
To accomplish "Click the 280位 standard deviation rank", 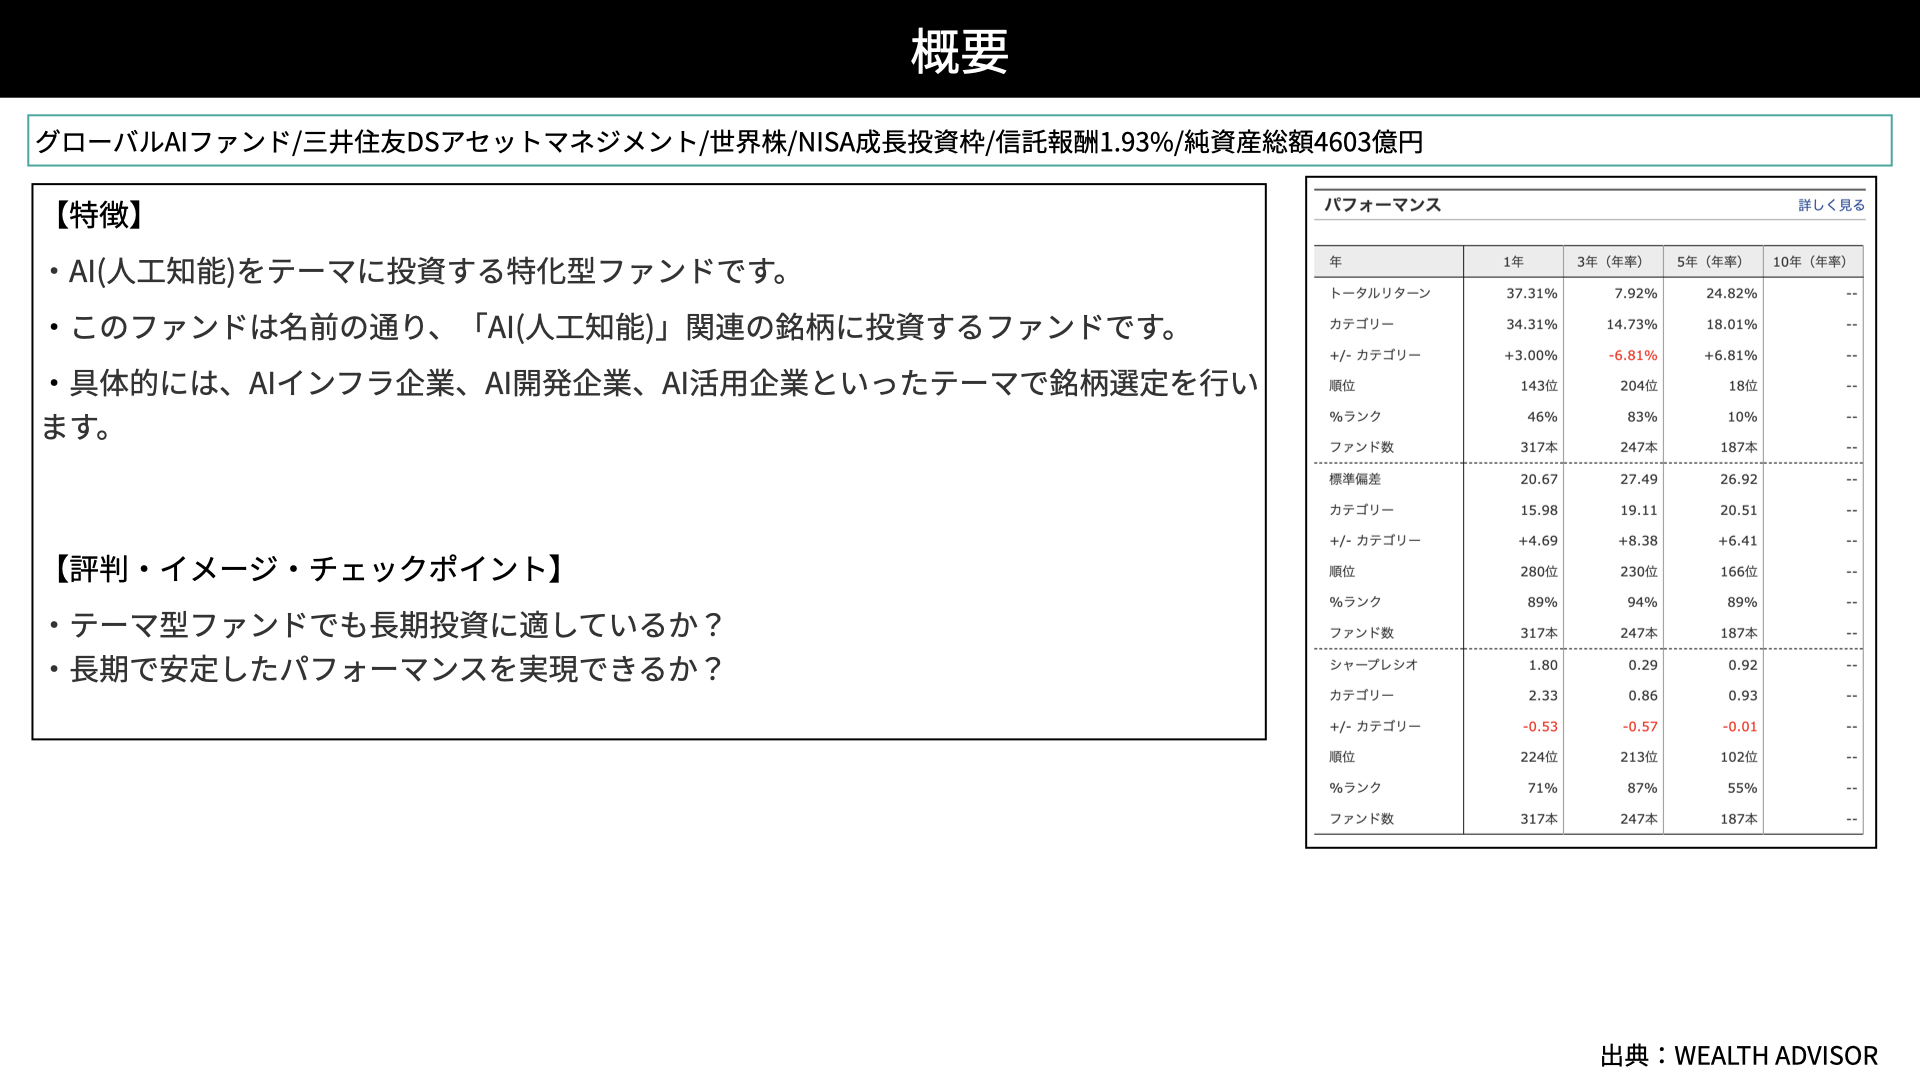I will tap(1539, 572).
